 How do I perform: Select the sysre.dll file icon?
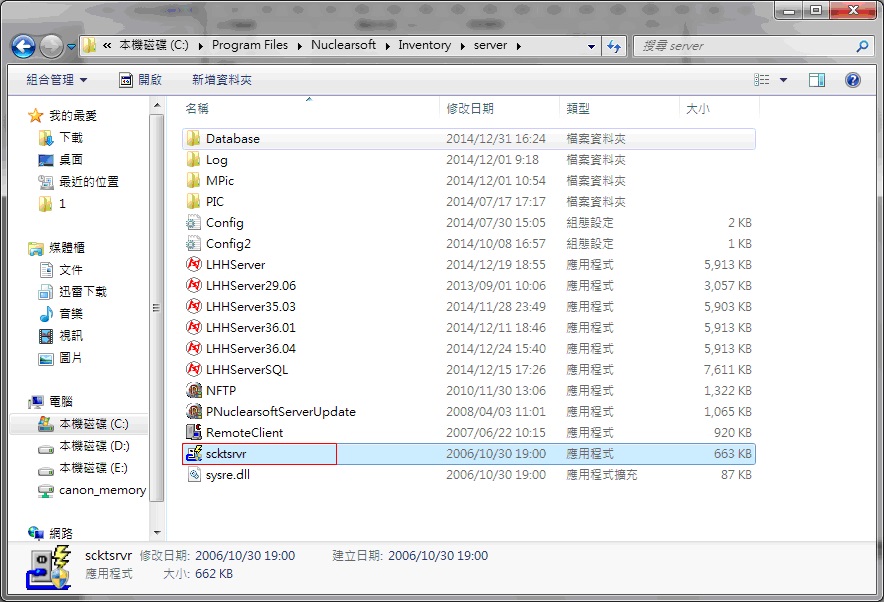[193, 475]
